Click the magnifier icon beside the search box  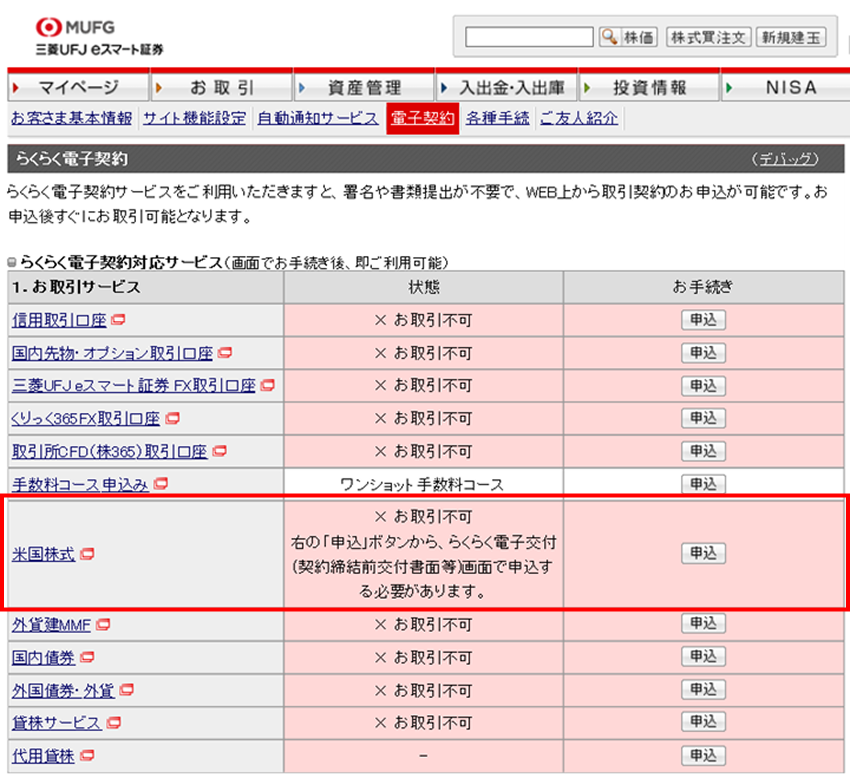(x=609, y=37)
